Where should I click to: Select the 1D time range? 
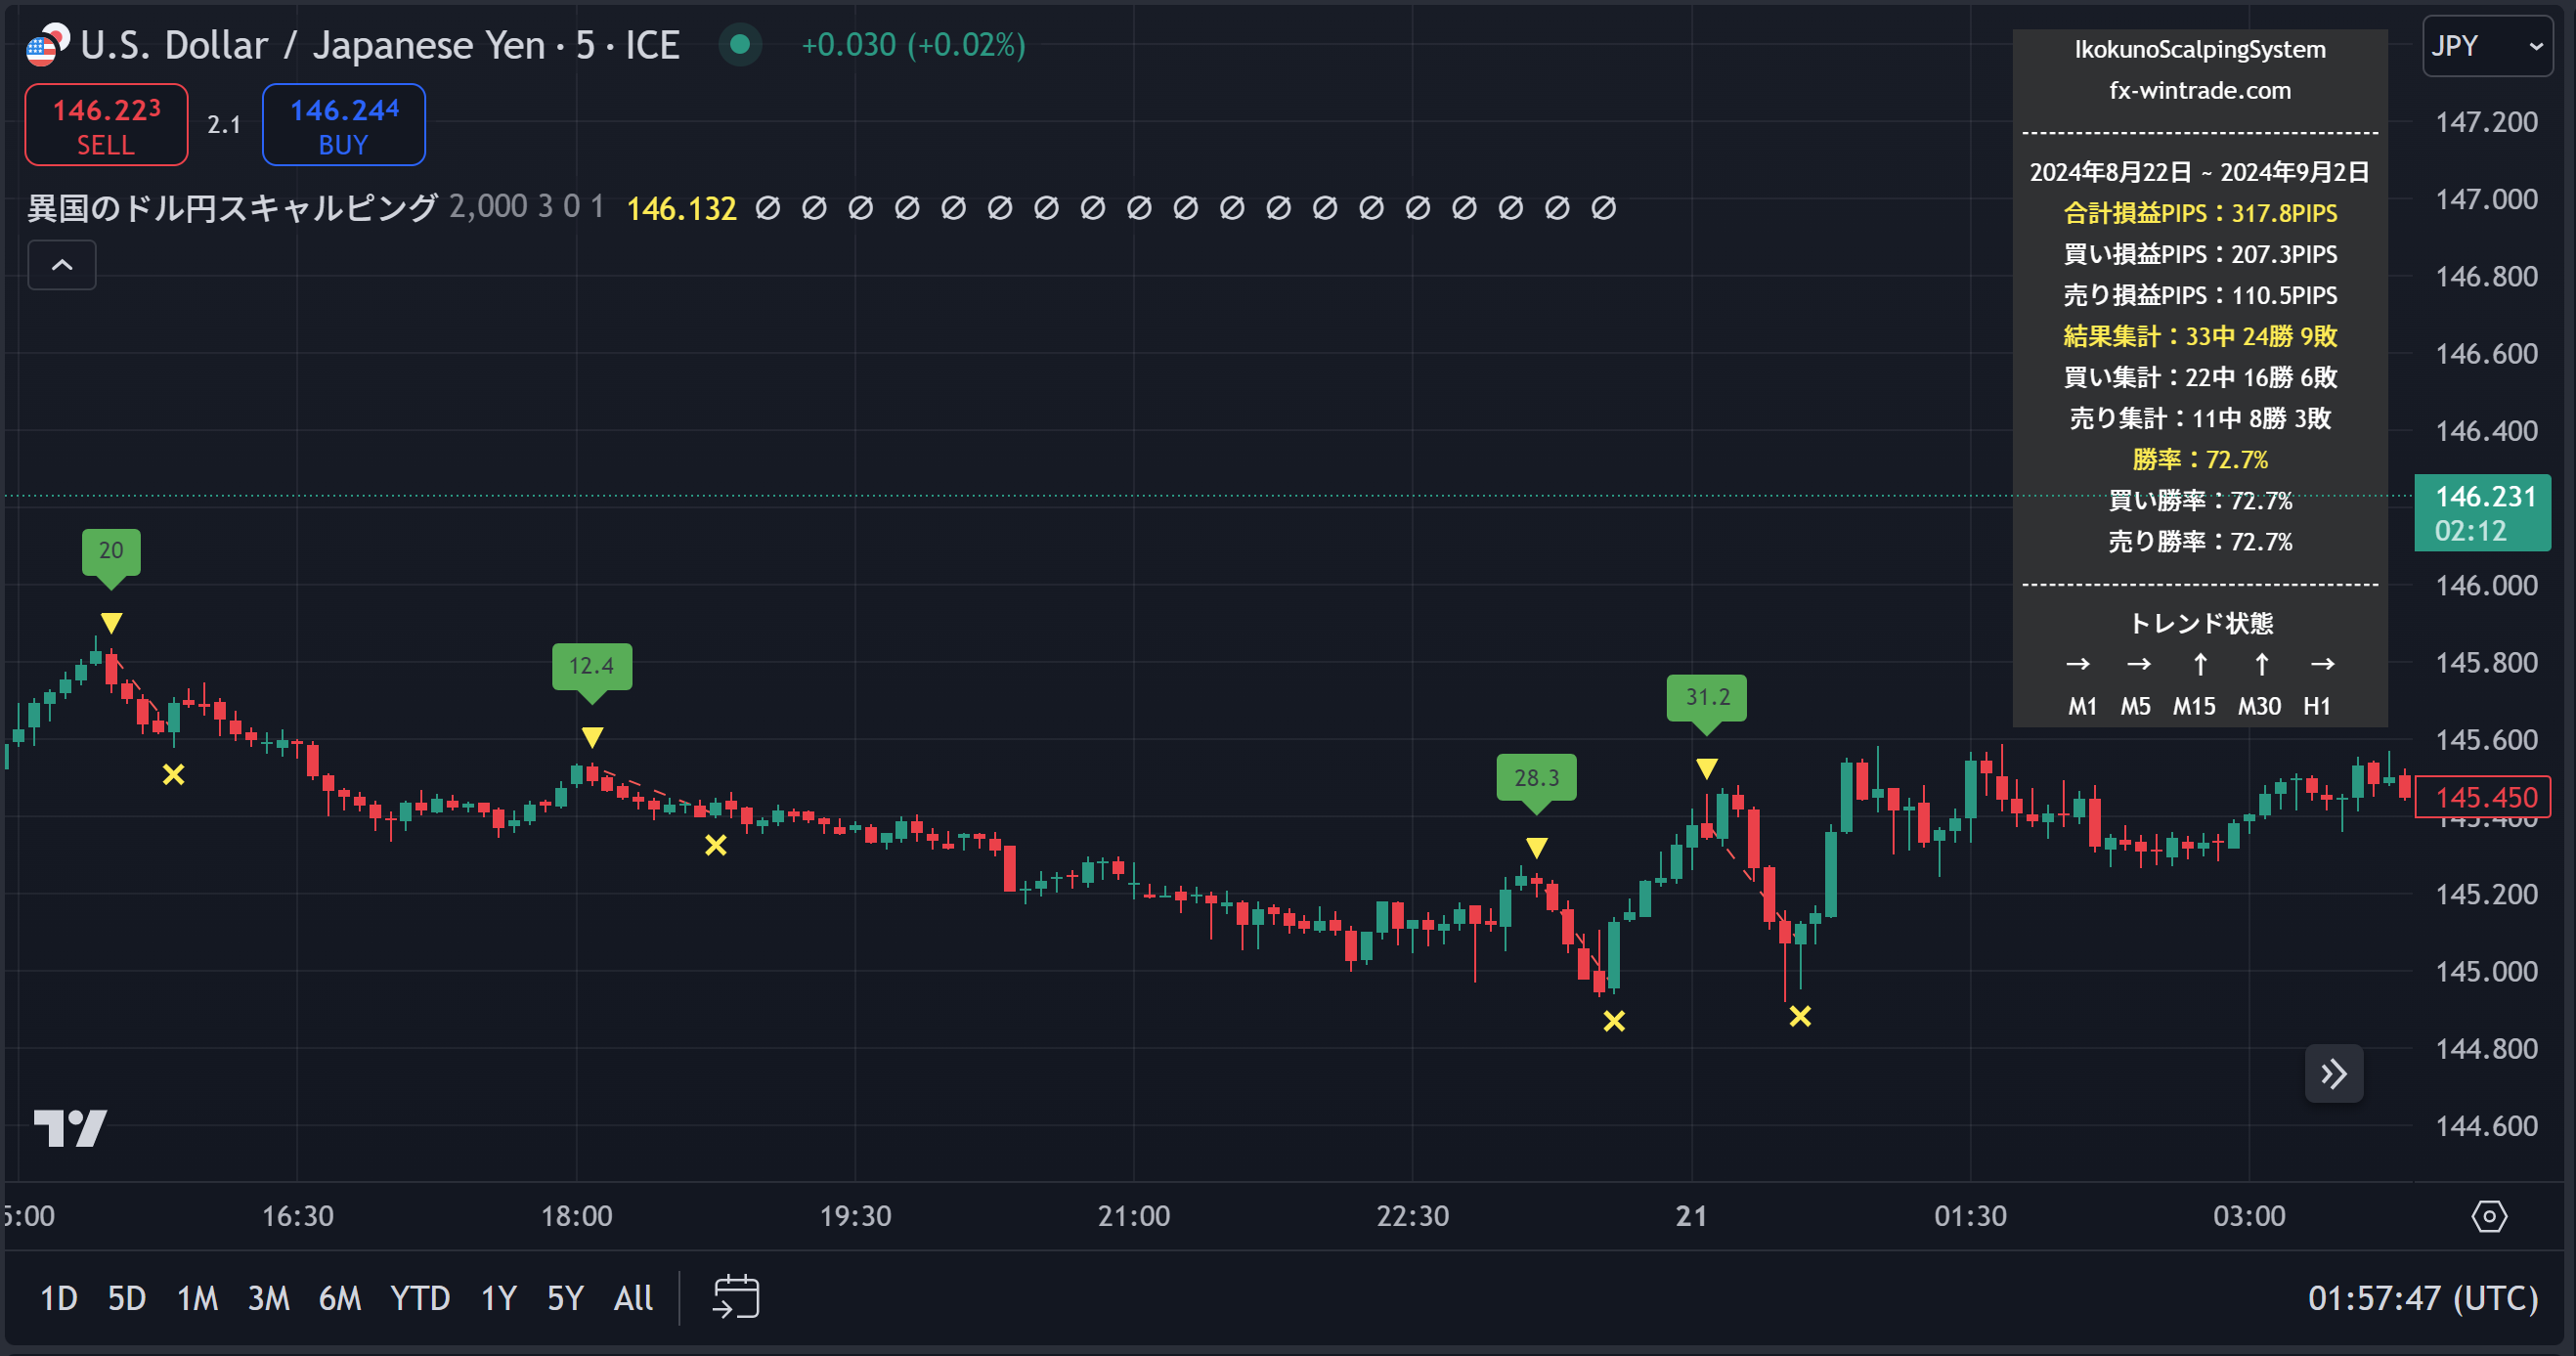point(58,1298)
